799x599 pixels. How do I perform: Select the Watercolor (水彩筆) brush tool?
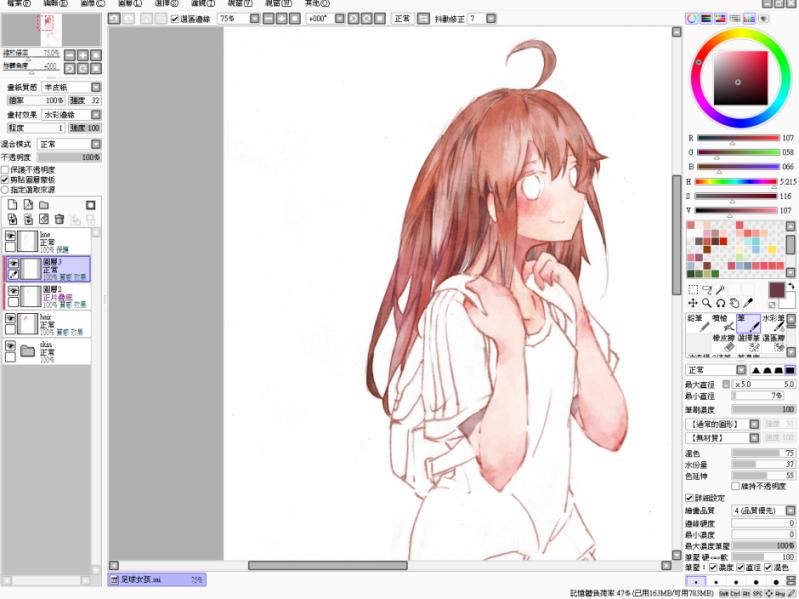[x=773, y=323]
